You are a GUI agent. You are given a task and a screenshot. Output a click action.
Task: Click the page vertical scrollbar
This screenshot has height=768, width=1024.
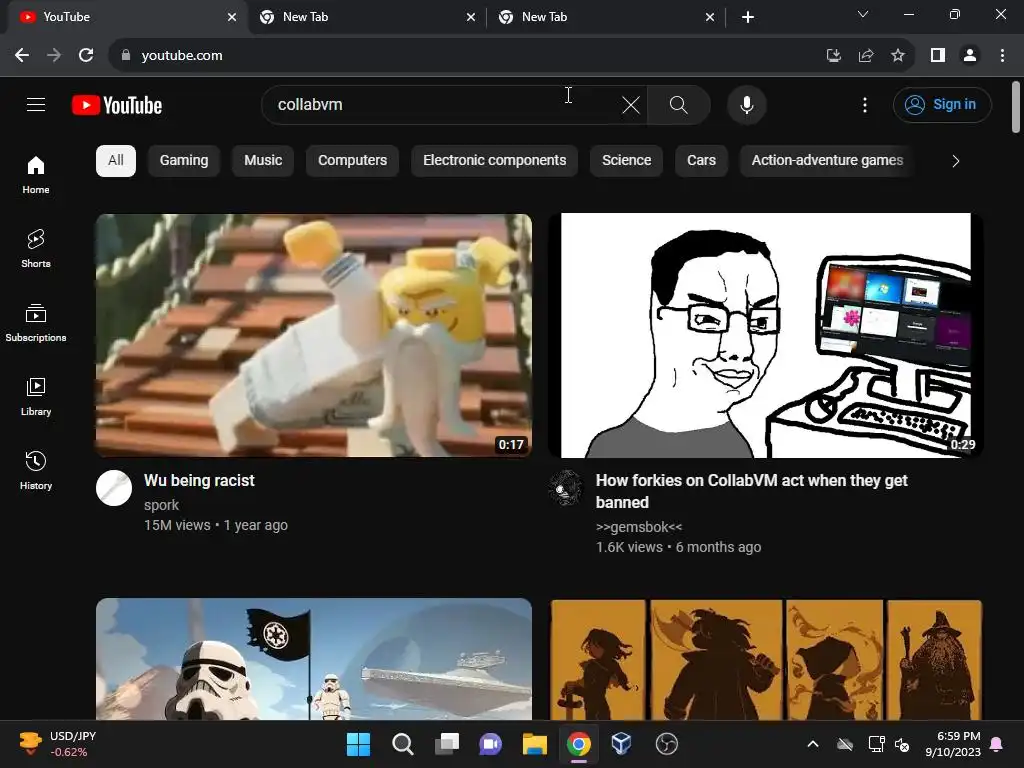1016,107
